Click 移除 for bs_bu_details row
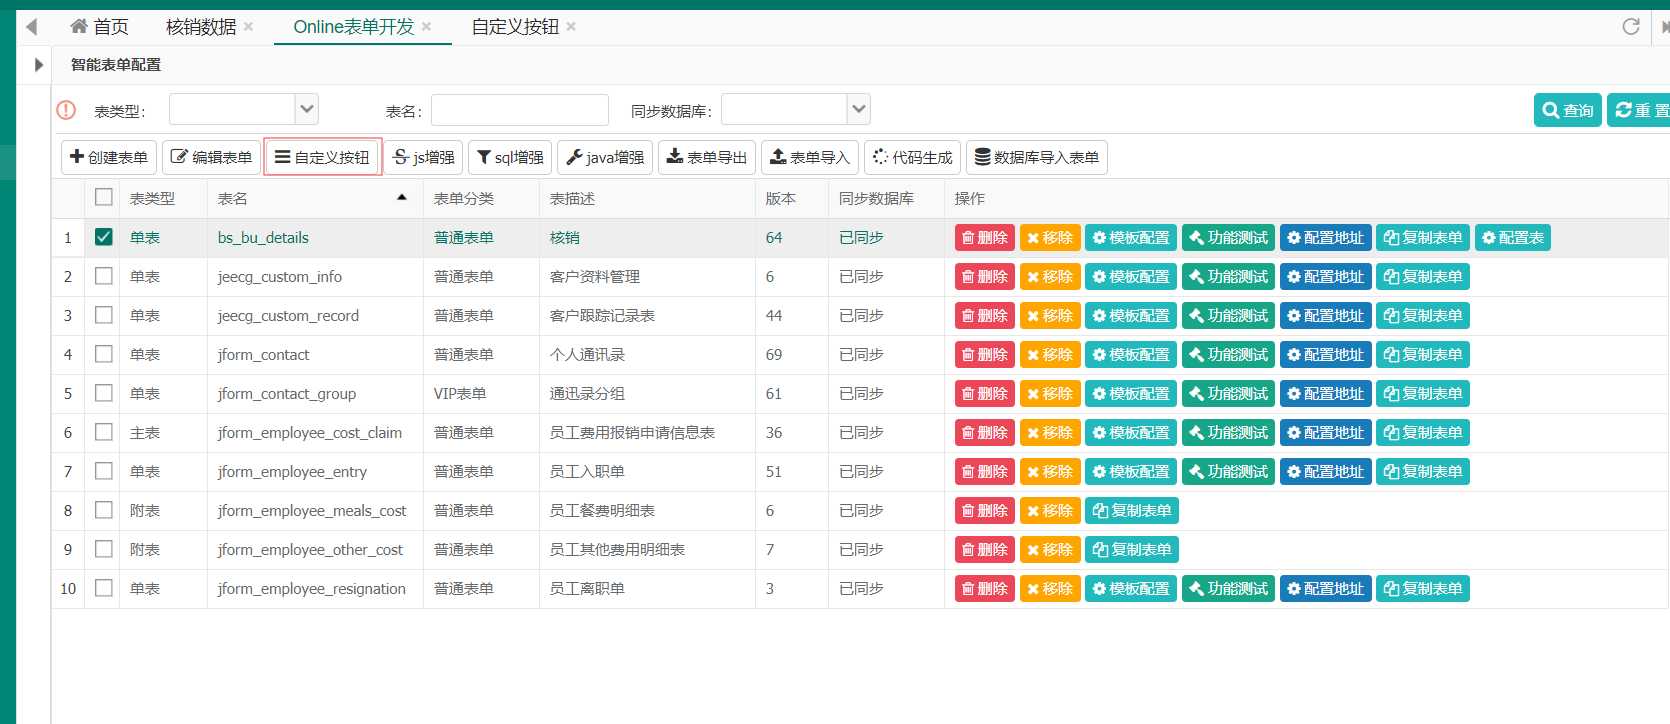The width and height of the screenshot is (1670, 724). 1050,238
